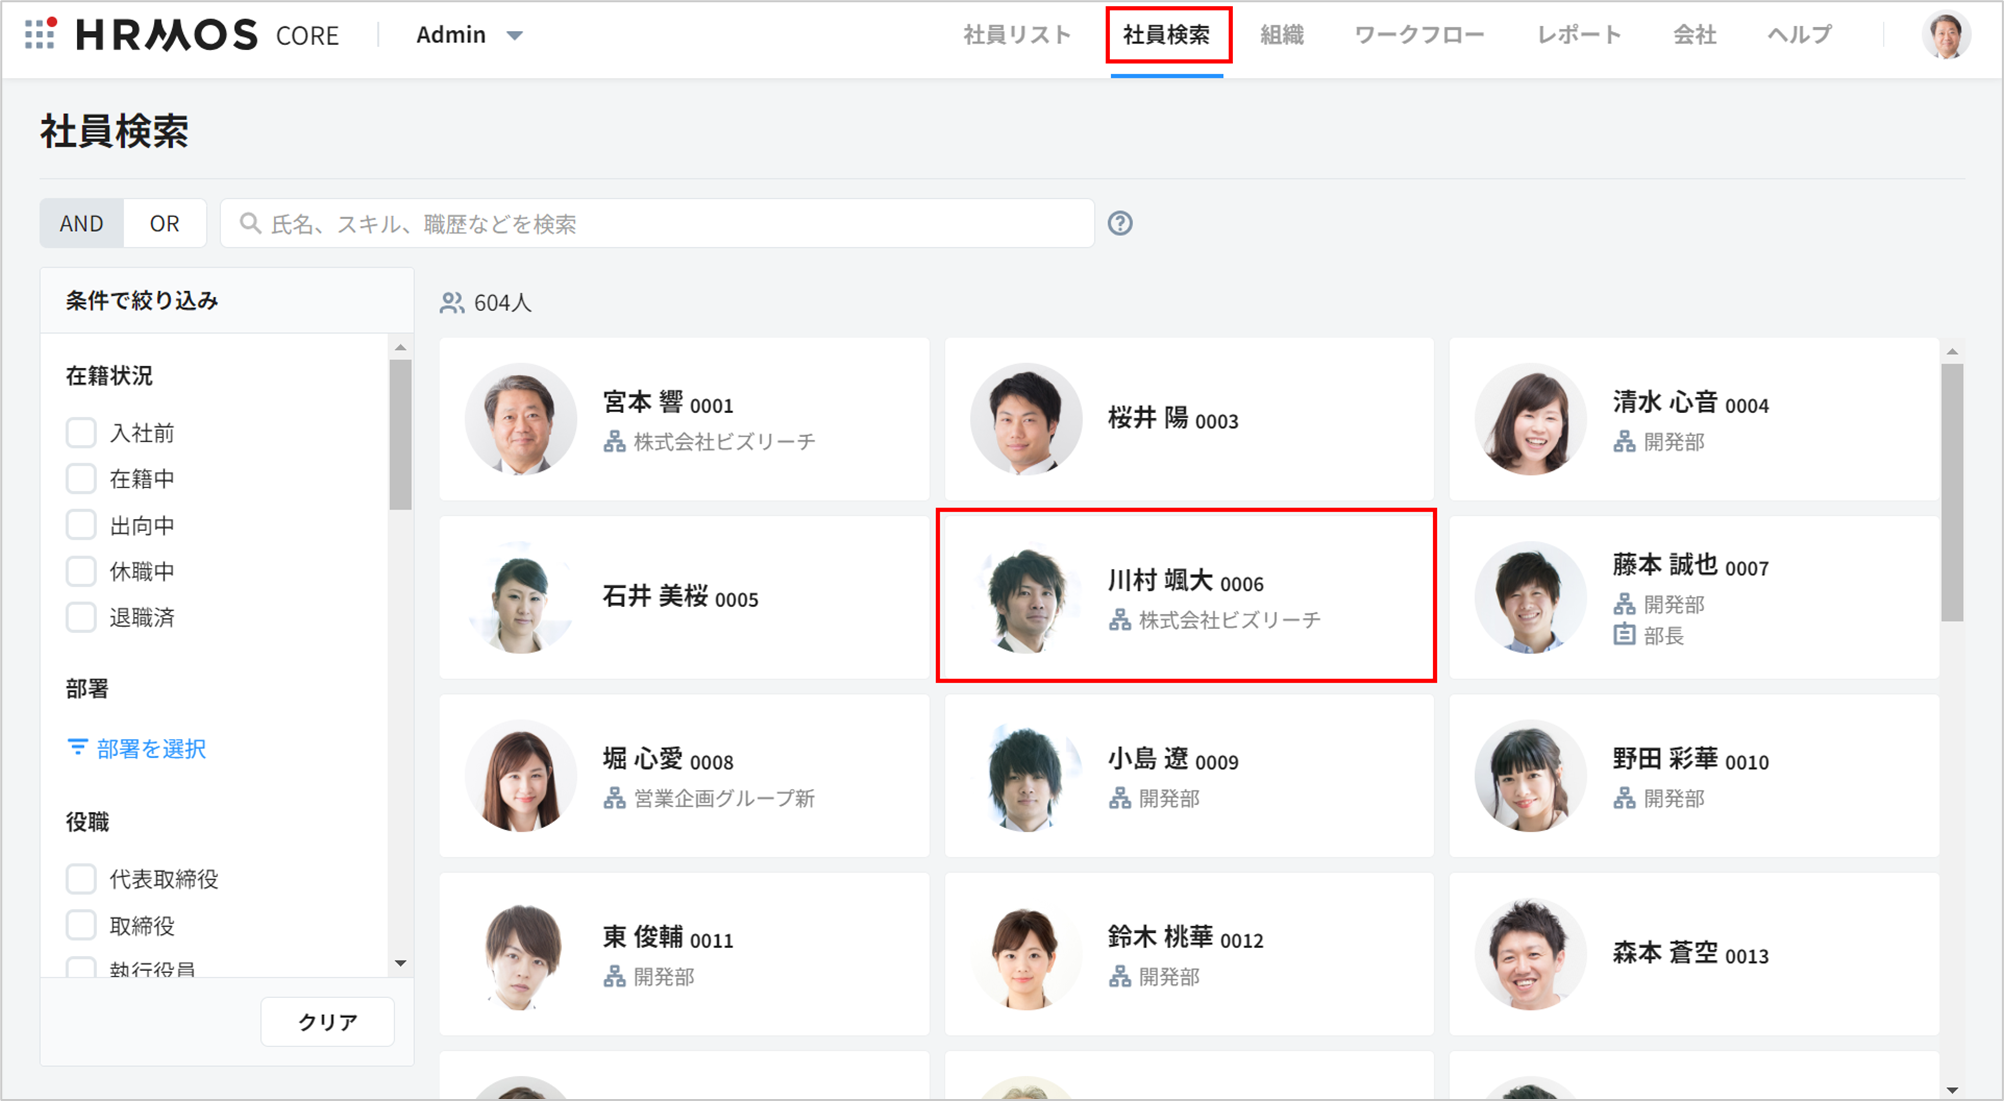
Task: Open 川村 颯大 employee photo card
Action: [1026, 597]
